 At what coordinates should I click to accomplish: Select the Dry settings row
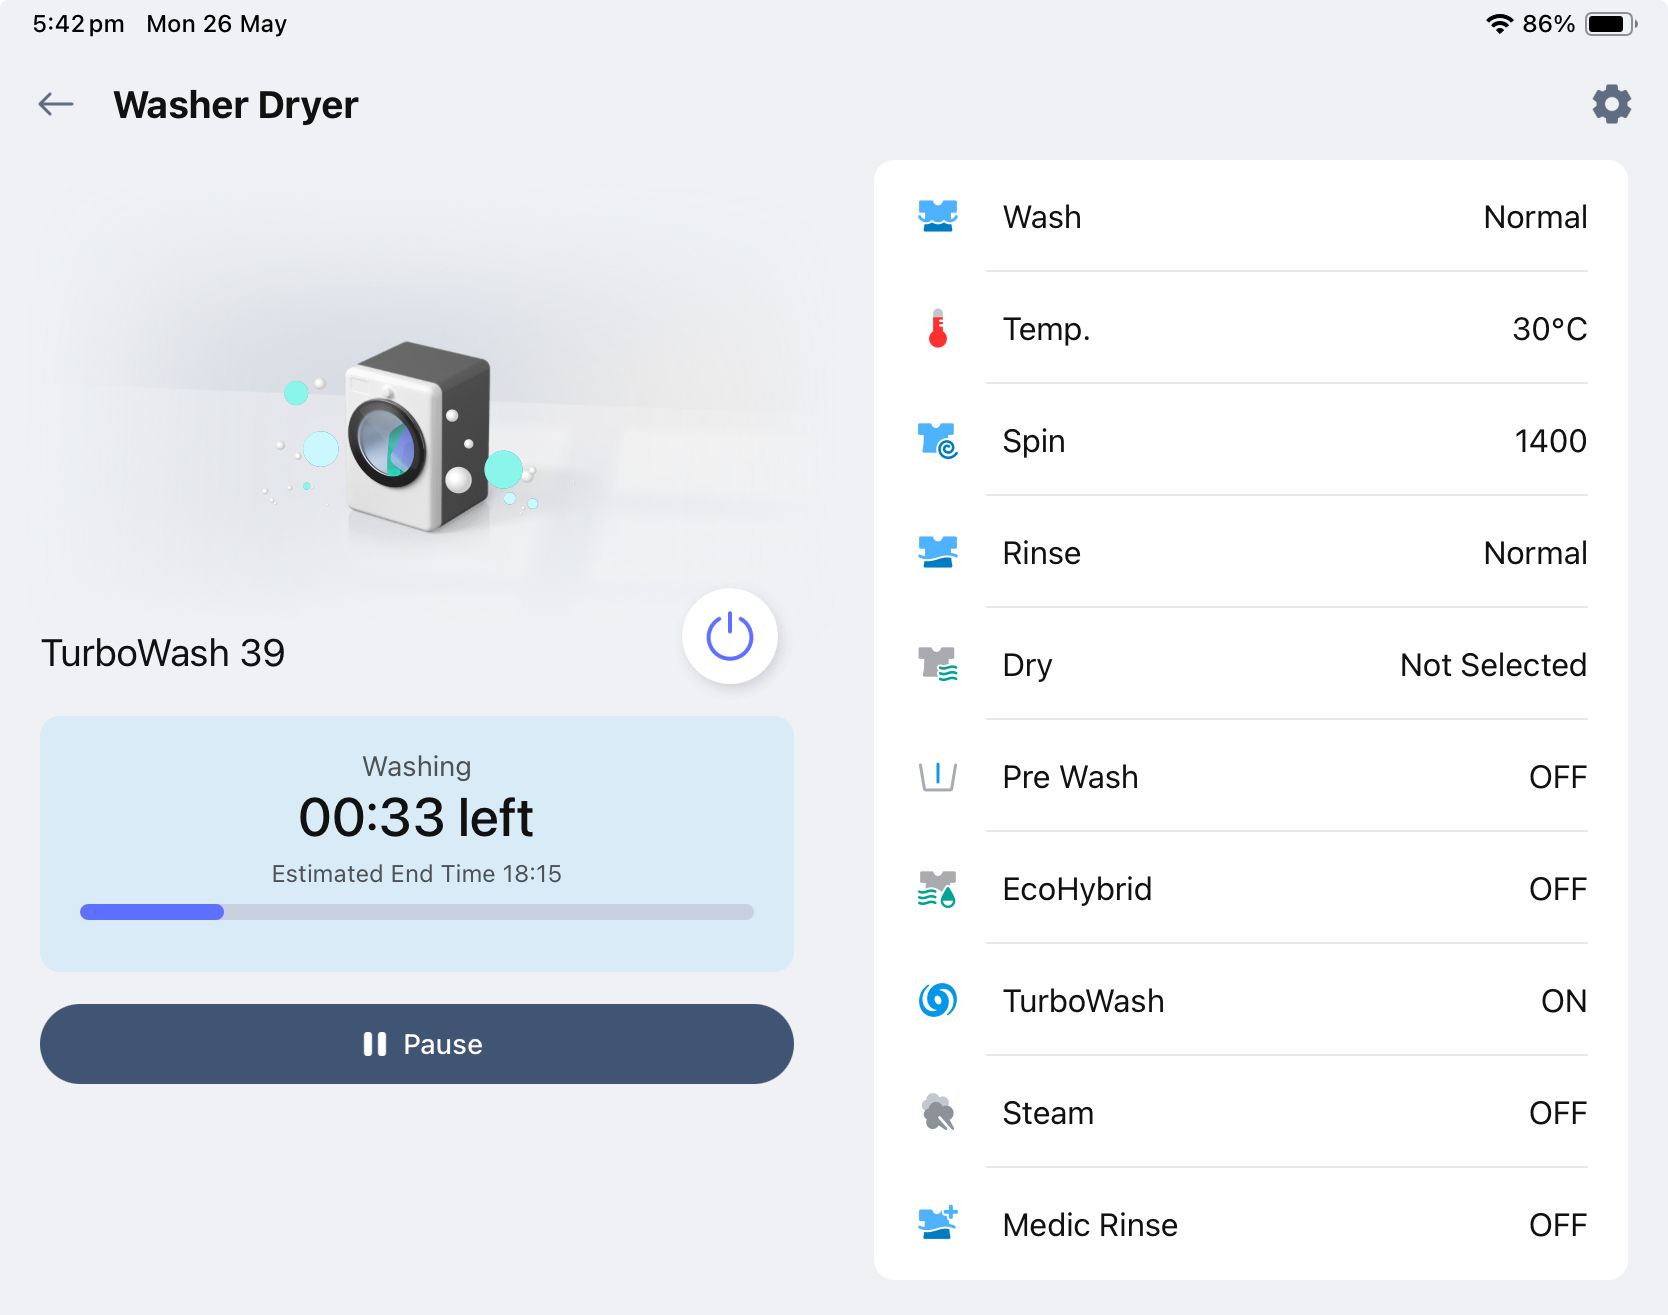[x=1250, y=665]
